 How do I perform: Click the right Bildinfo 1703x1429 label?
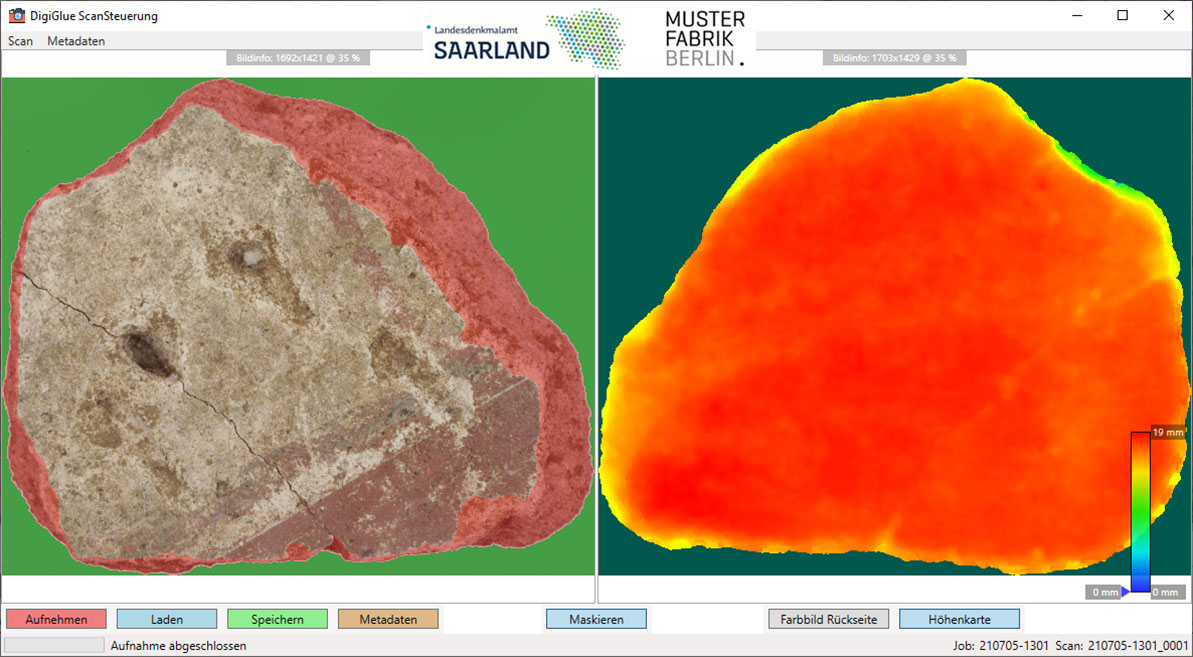(894, 58)
